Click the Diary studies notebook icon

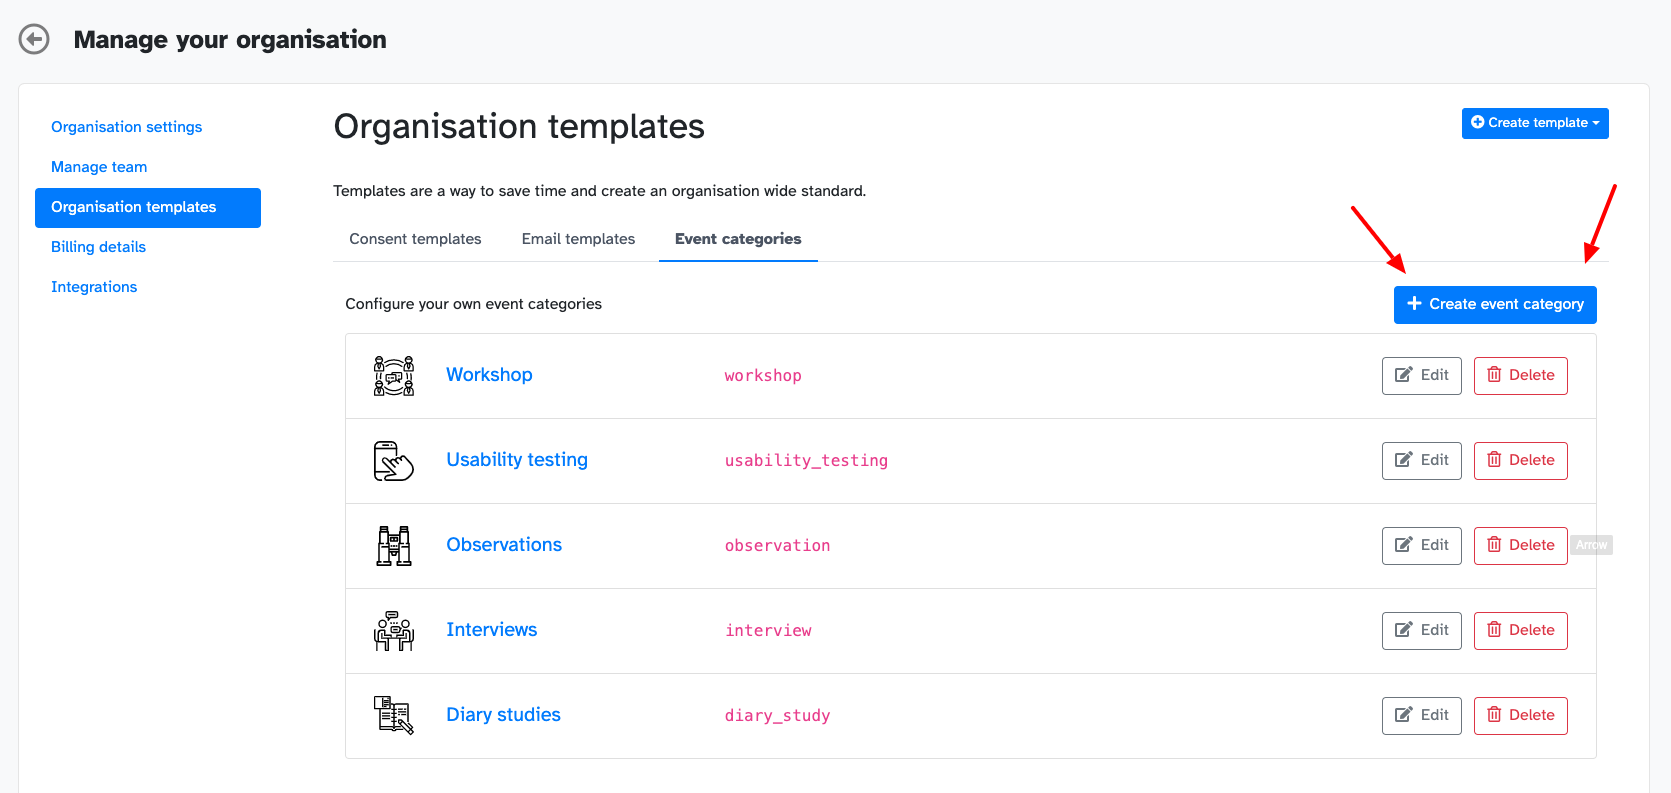point(393,716)
